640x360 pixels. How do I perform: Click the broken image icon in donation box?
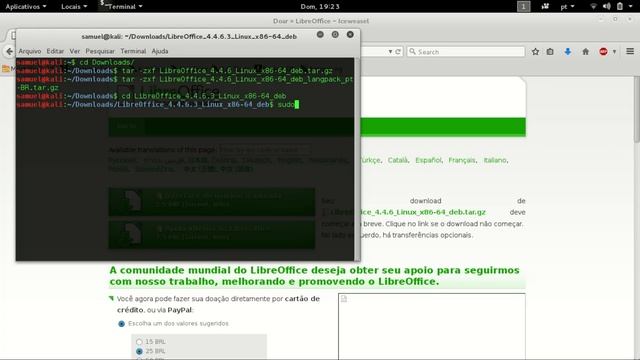[344, 299]
